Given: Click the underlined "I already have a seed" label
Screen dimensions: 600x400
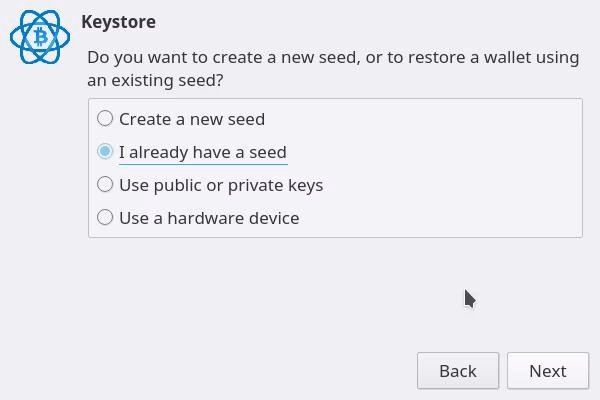Looking at the screenshot, I should tap(202, 152).
